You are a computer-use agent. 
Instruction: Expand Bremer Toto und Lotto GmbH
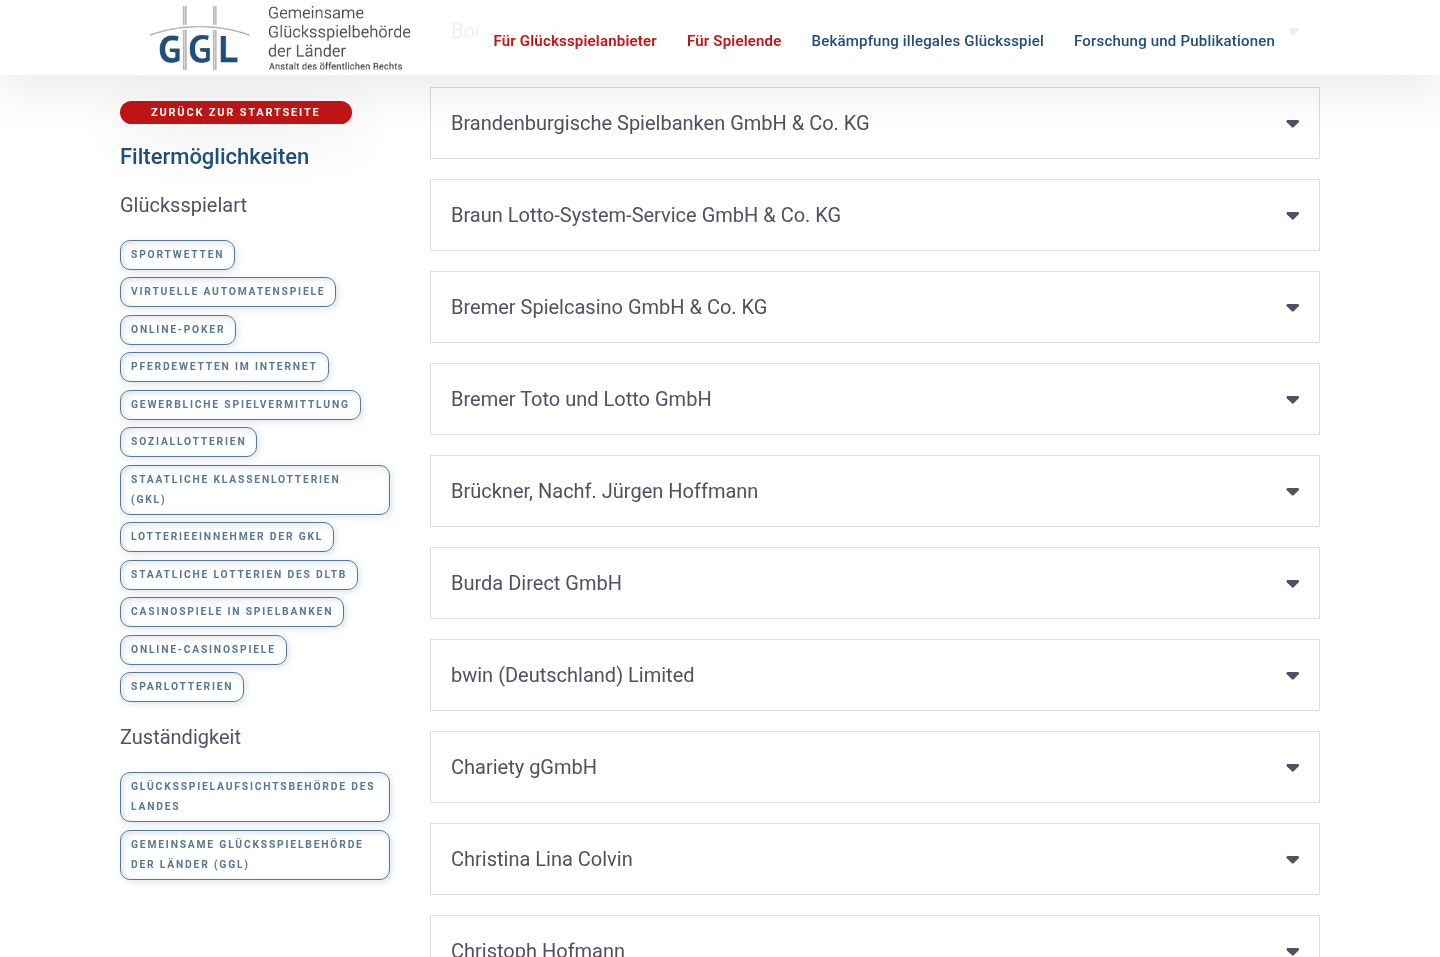point(875,399)
